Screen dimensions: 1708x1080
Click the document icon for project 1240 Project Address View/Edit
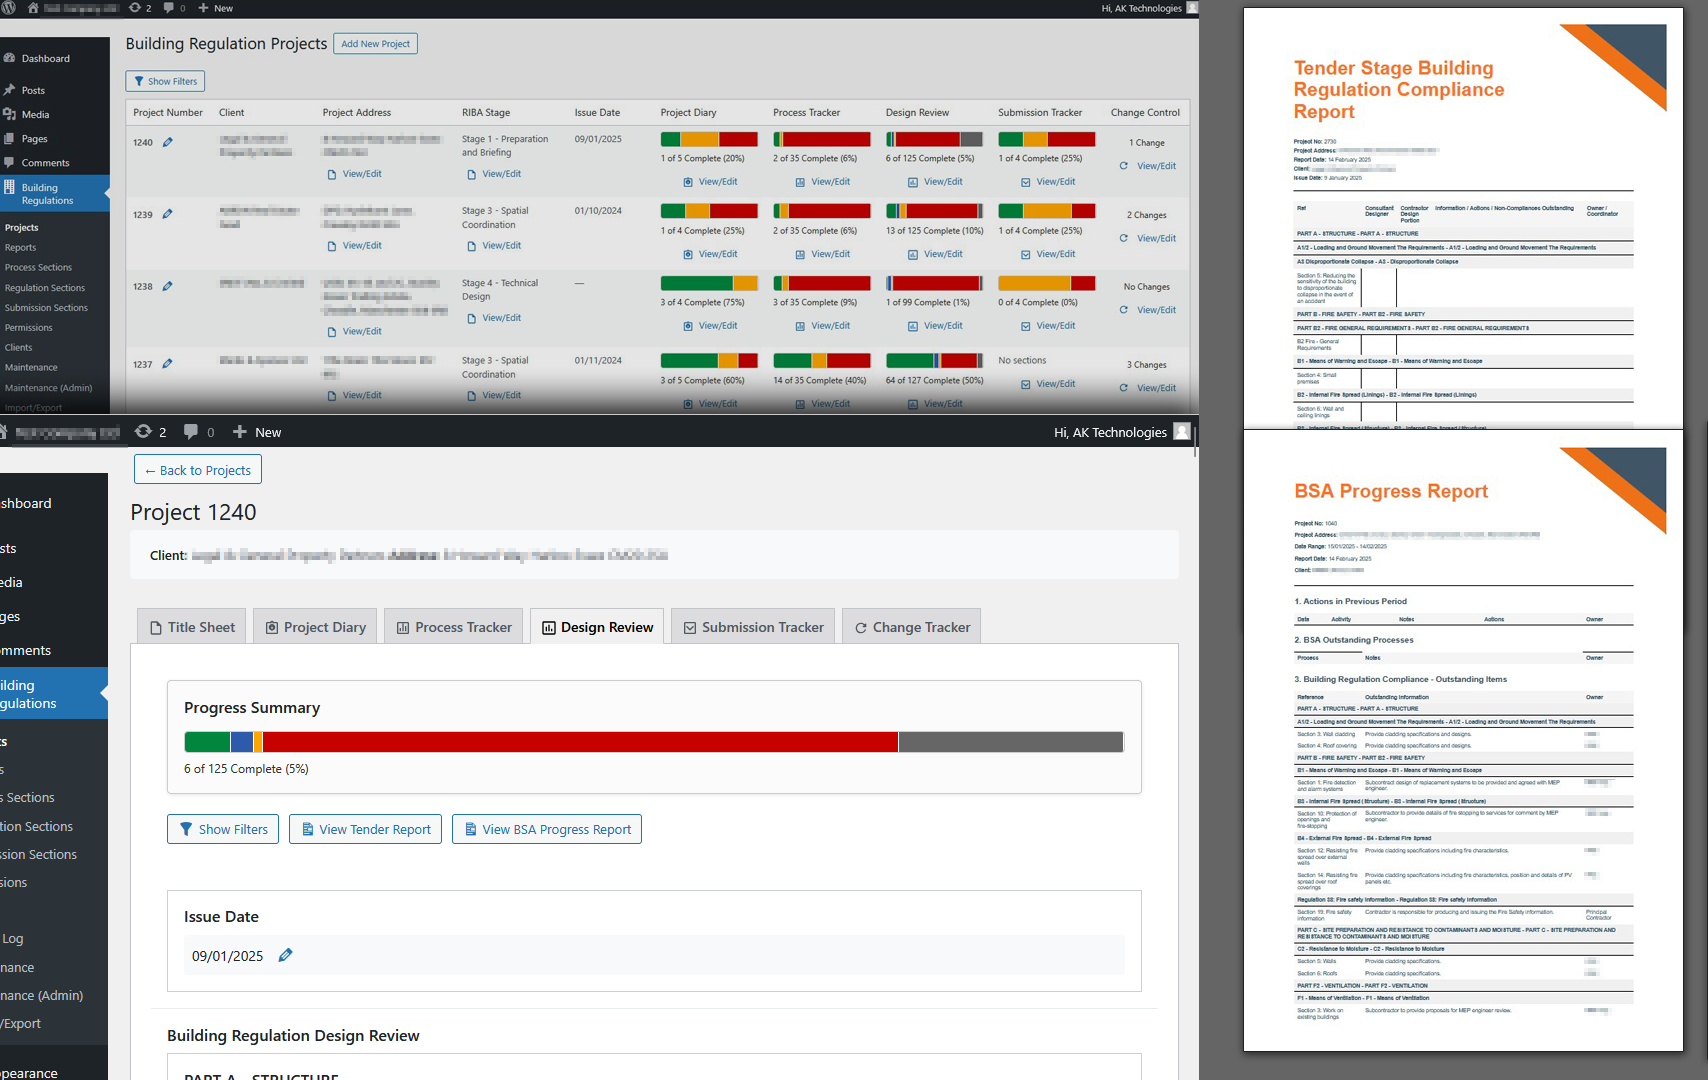click(332, 174)
